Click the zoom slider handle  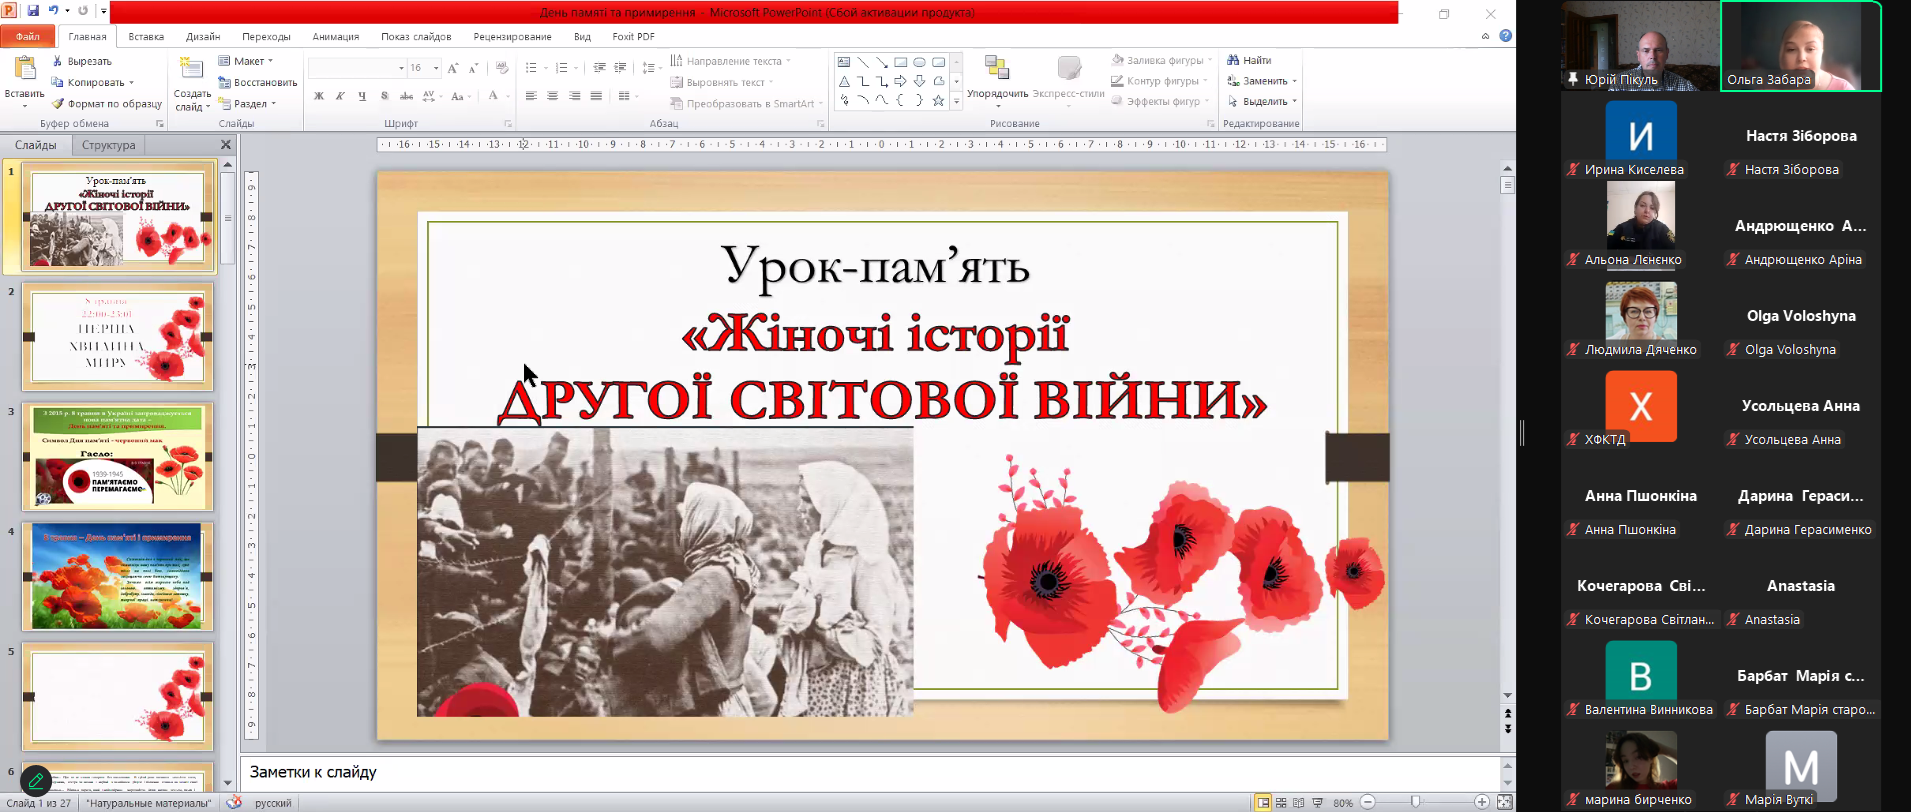tap(1415, 802)
